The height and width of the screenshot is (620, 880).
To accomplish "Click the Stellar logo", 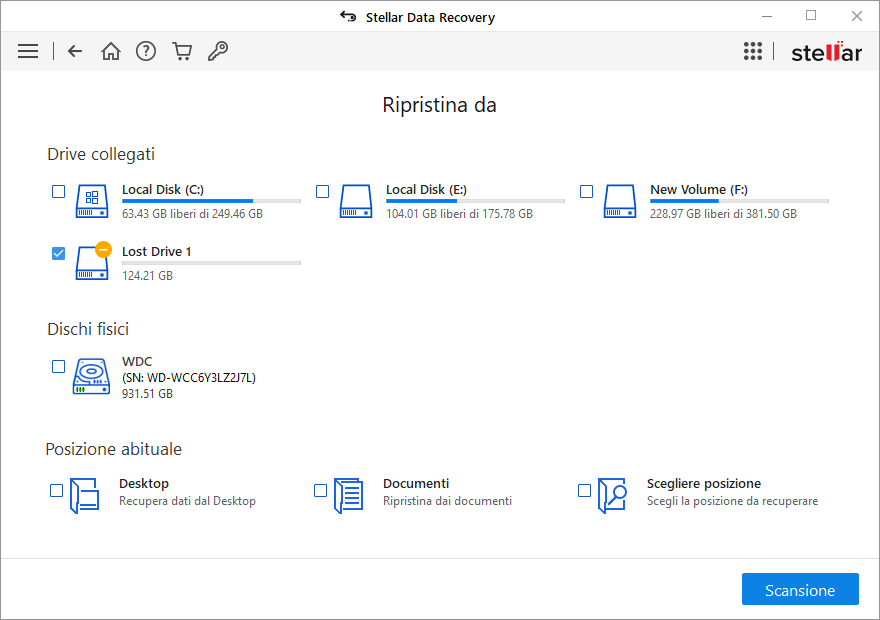I will (826, 52).
